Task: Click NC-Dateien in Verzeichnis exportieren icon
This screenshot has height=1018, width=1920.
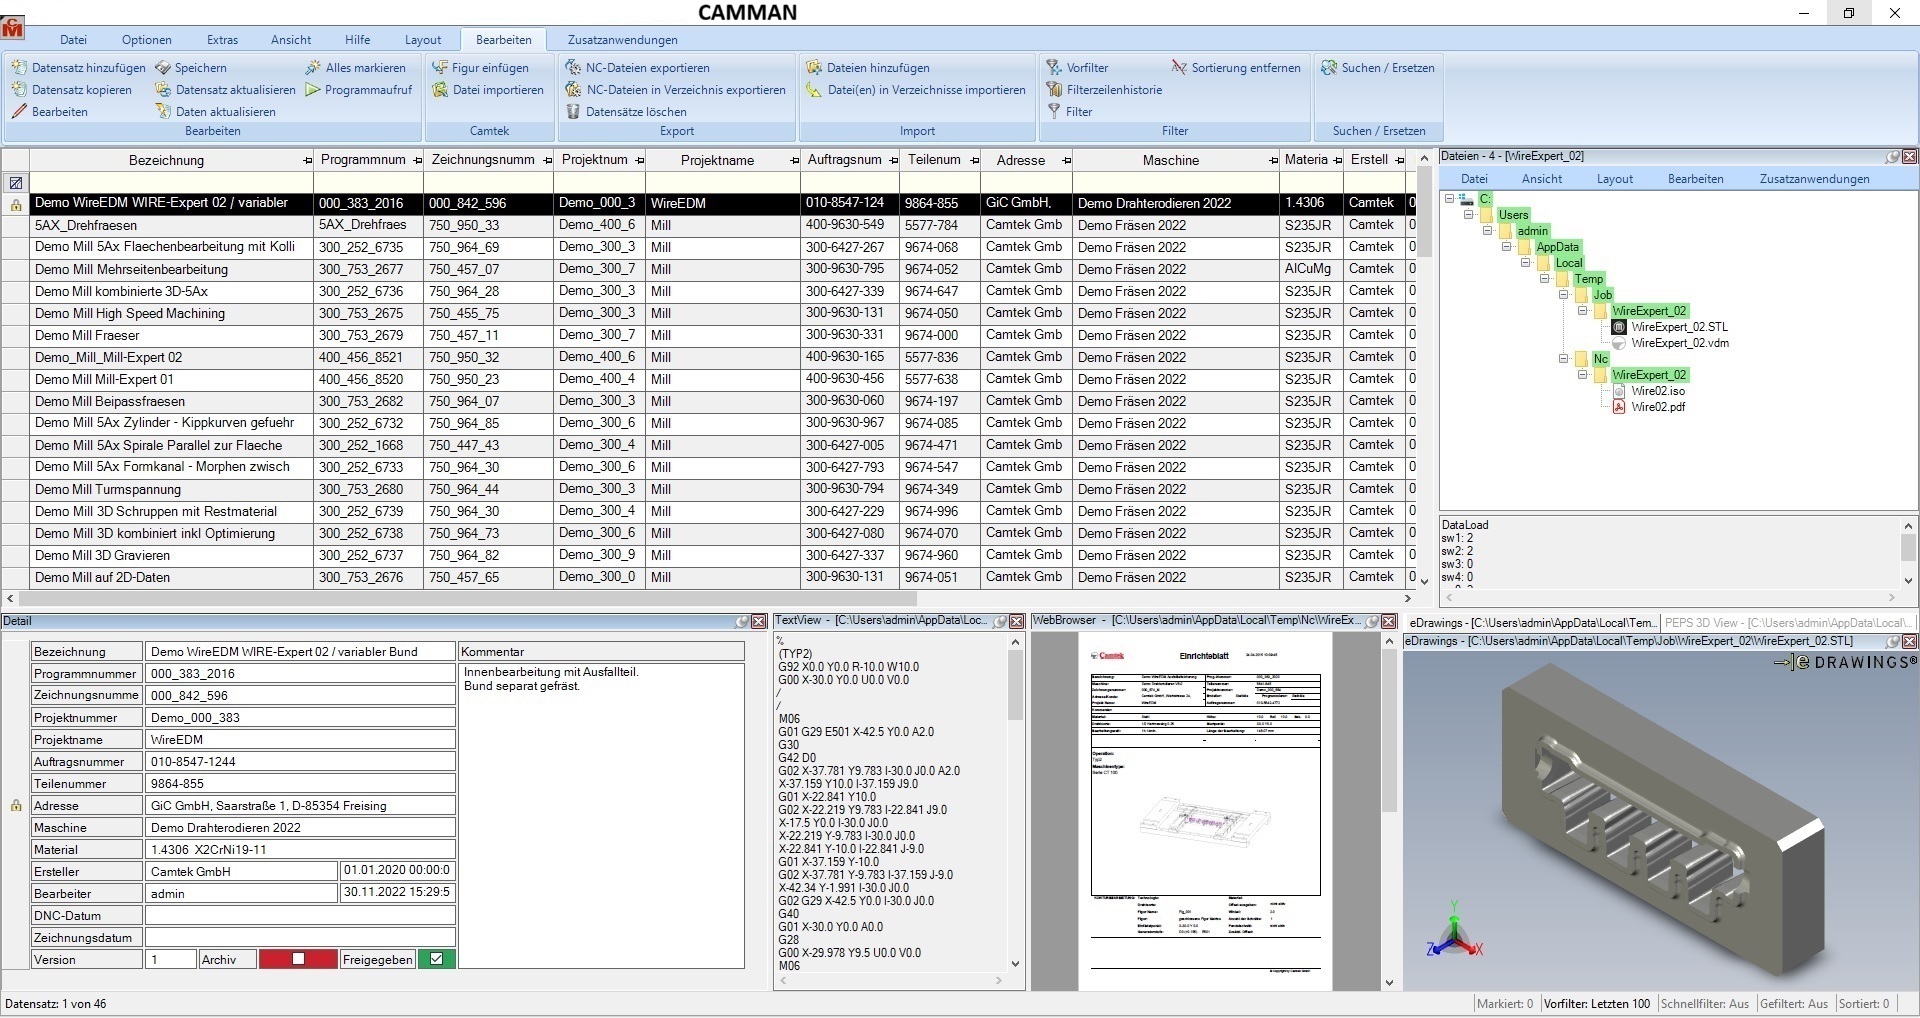Action: click(573, 90)
